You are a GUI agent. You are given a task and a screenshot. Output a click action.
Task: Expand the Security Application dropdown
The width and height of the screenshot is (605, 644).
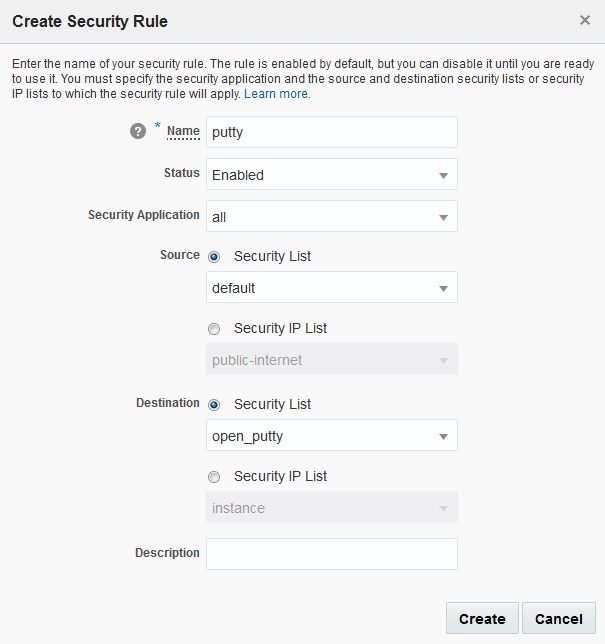click(x=331, y=216)
